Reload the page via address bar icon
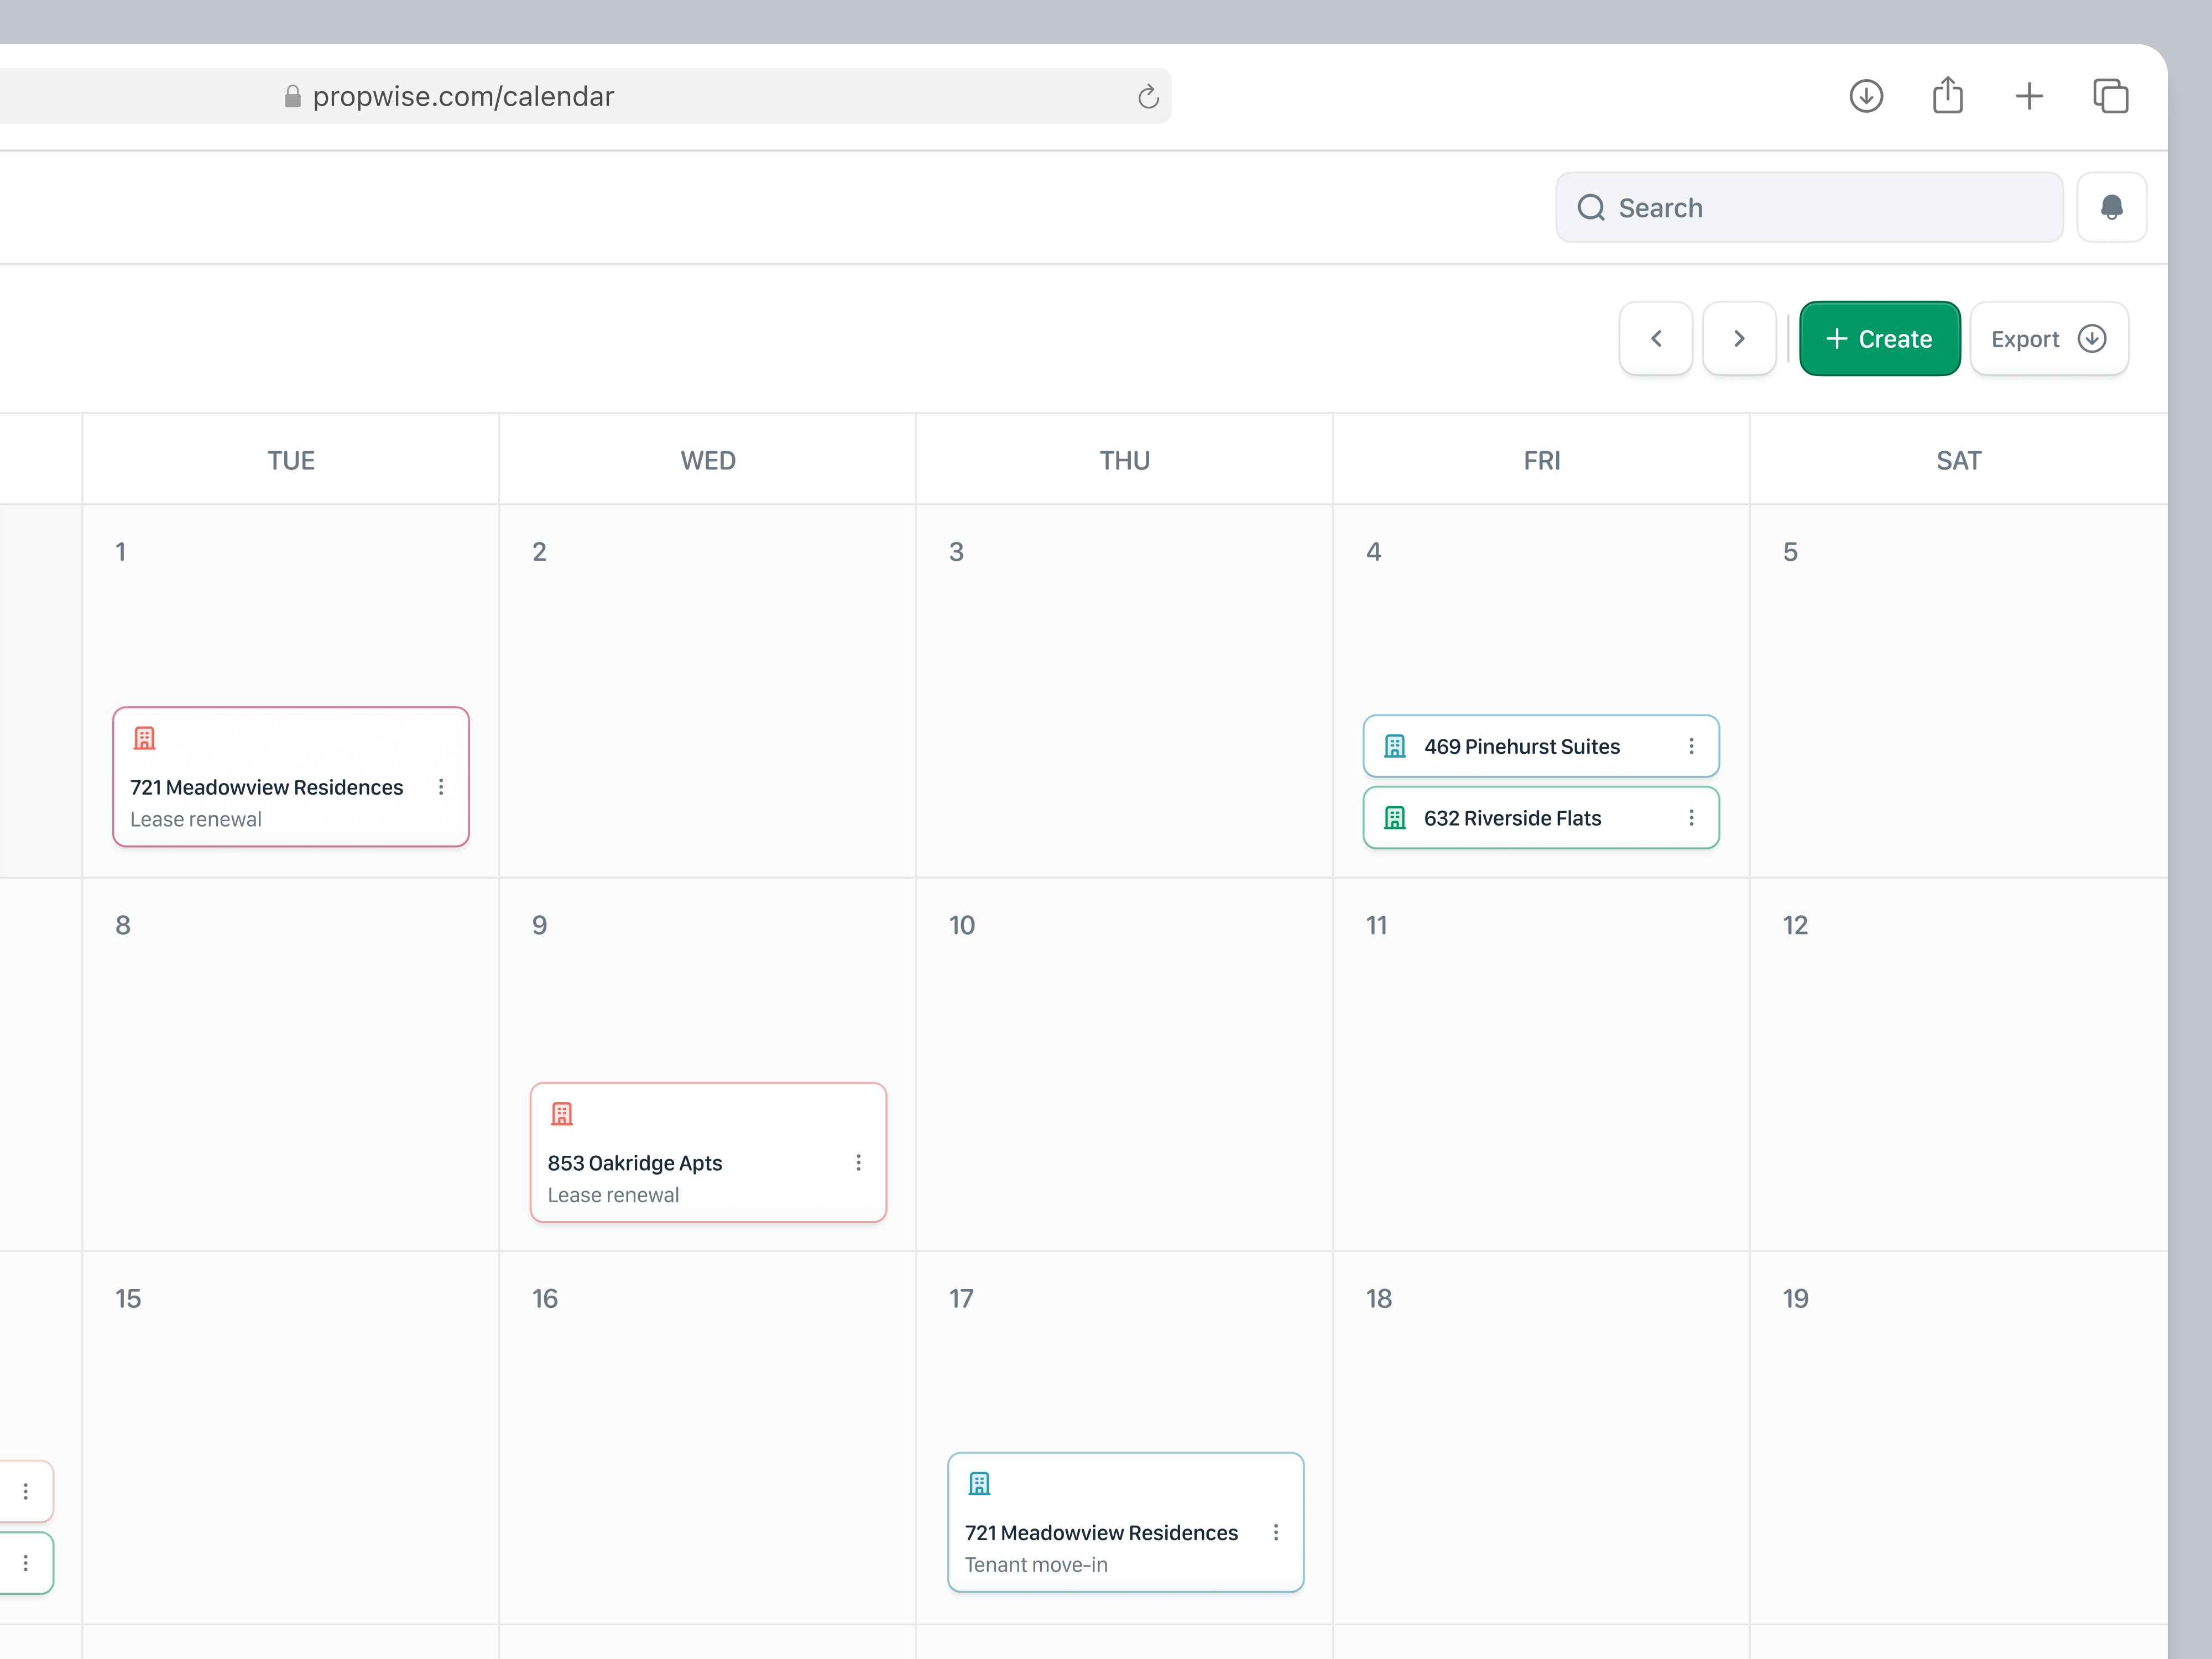This screenshot has height=1659, width=2212. 1148,97
